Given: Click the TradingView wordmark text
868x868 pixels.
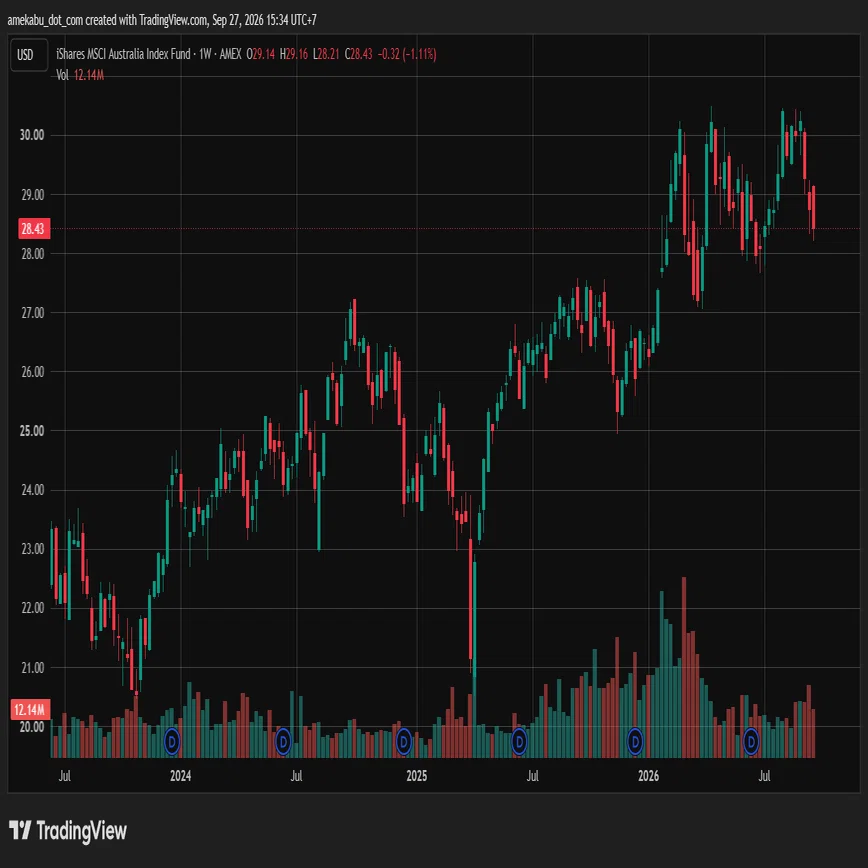Looking at the screenshot, I should coord(82,831).
